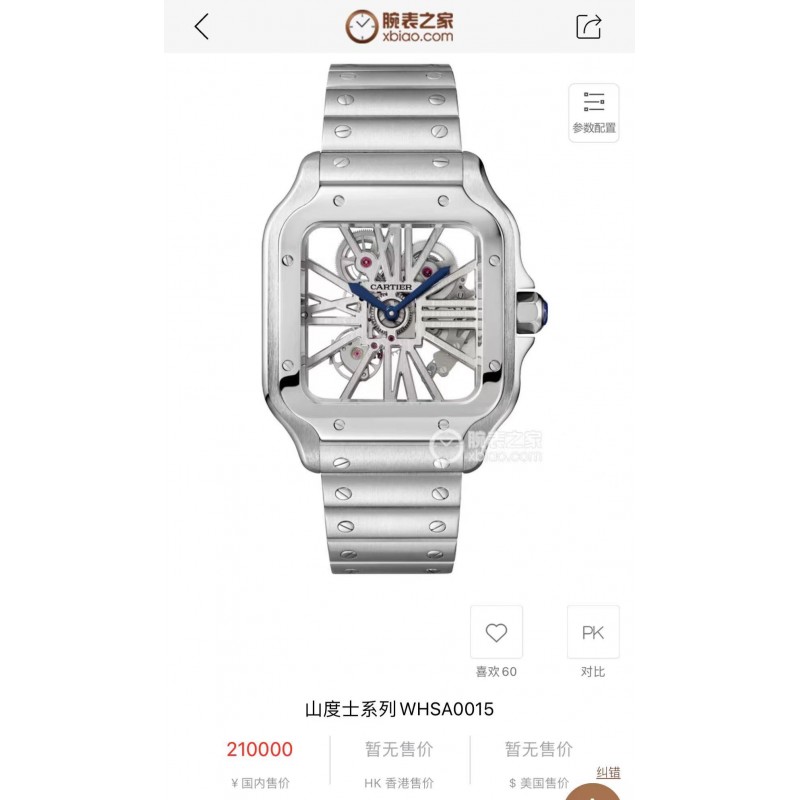This screenshot has height=800, width=800.
Task: Open the share icon at top right
Action: point(588,27)
